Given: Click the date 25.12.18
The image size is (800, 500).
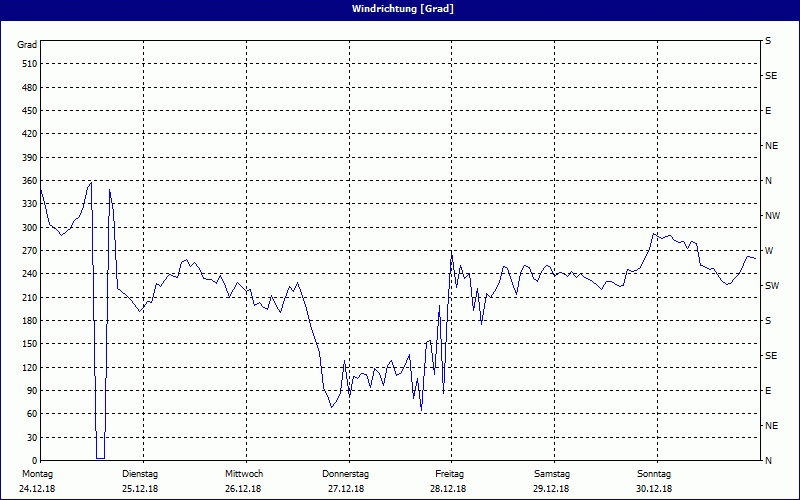Looking at the screenshot, I should pyautogui.click(x=140, y=489).
